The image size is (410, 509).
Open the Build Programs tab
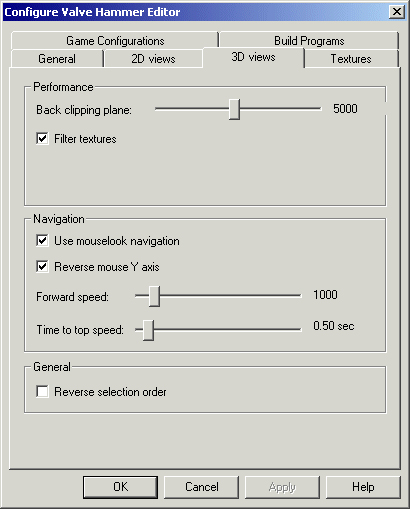click(309, 41)
